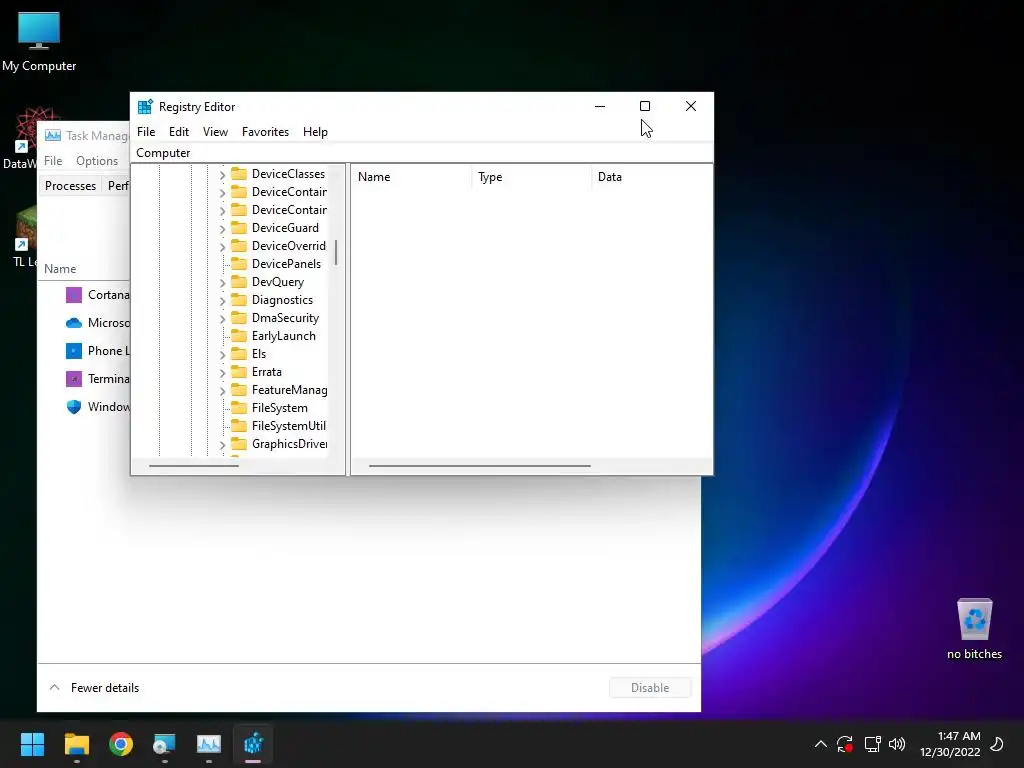Open the taskbar clock showing 1:47 AM
The height and width of the screenshot is (768, 1024).
[x=950, y=744]
